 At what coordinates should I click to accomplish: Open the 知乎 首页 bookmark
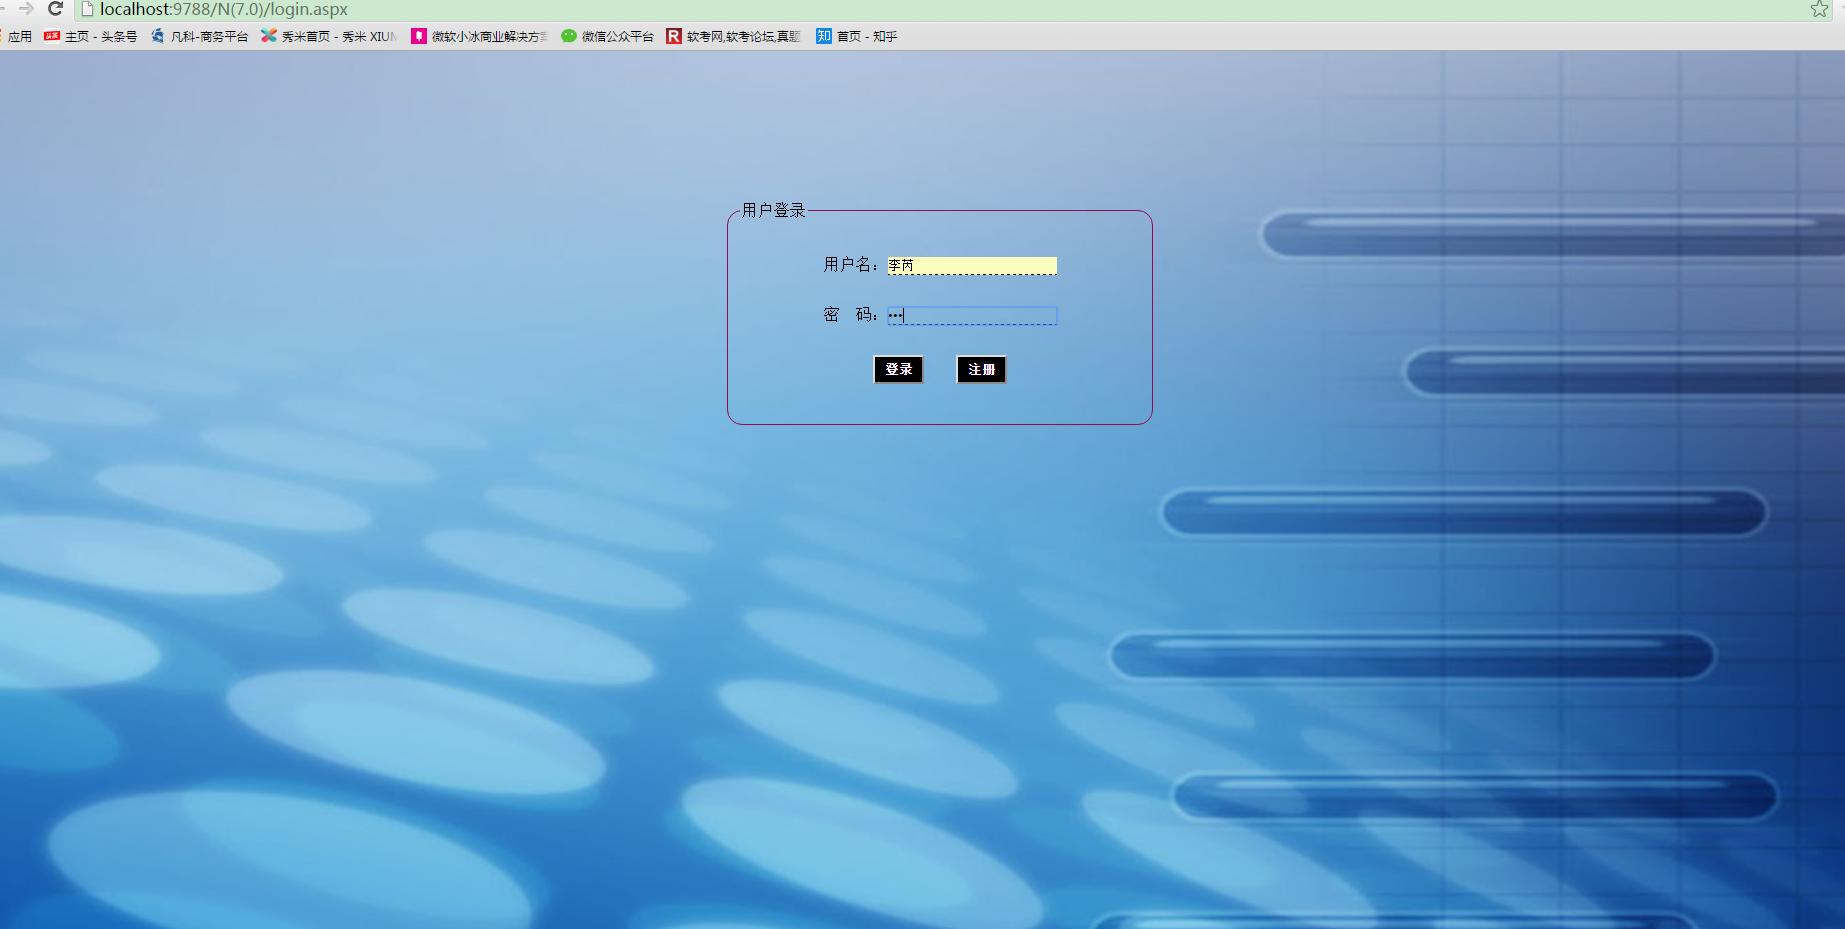point(857,36)
